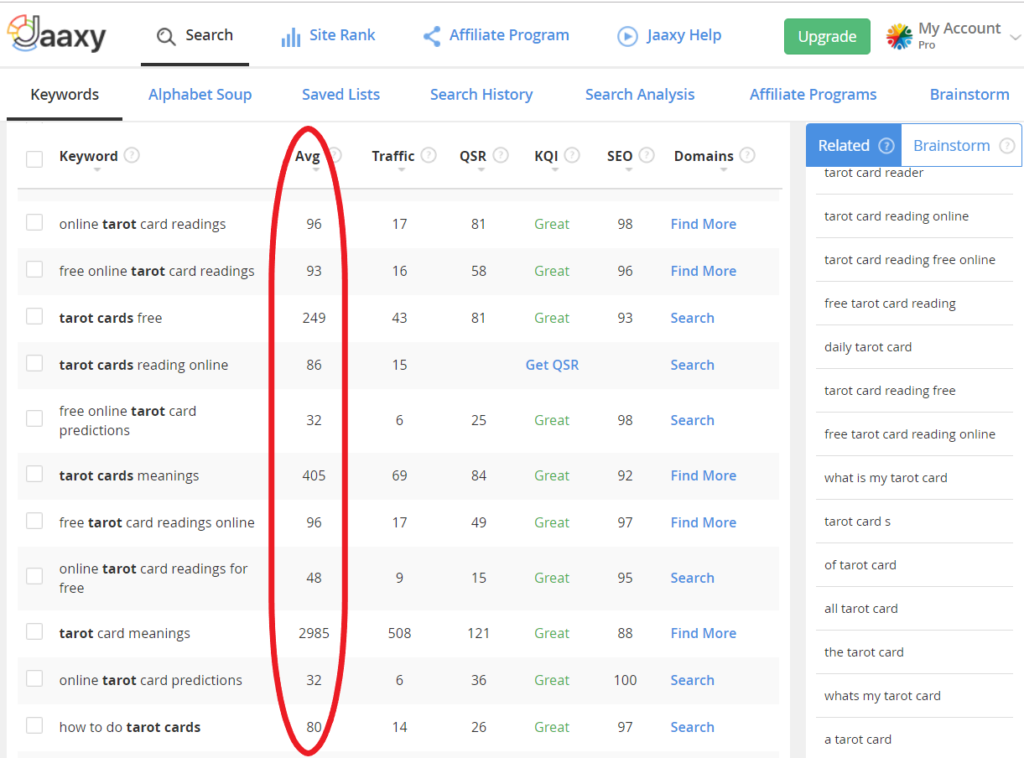Image resolution: width=1024 pixels, height=758 pixels.
Task: Open the help tooltip beside the Domains header
Action: (748, 155)
